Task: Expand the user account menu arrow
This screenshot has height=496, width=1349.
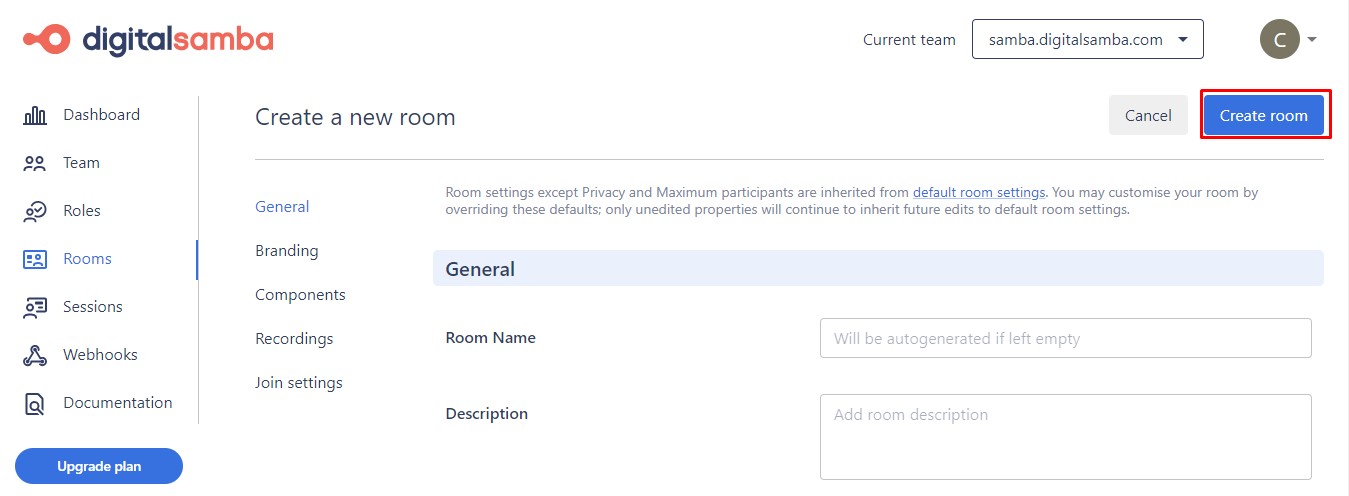Action: 1312,40
